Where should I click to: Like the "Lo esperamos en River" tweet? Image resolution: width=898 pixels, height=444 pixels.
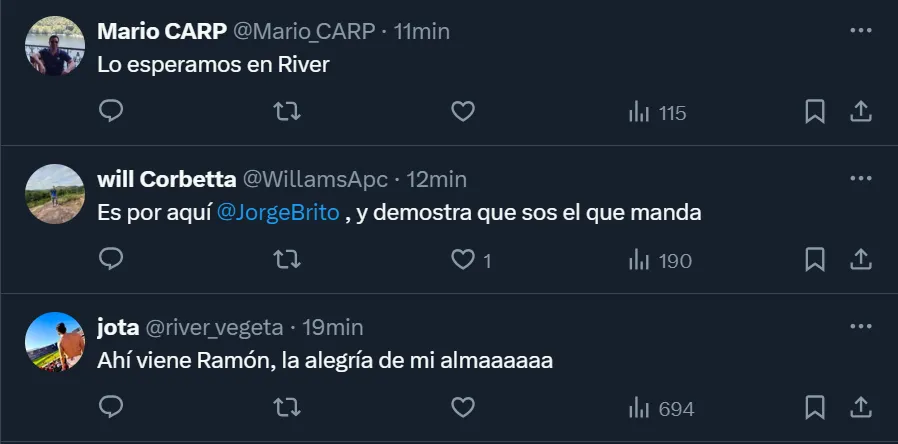click(462, 112)
